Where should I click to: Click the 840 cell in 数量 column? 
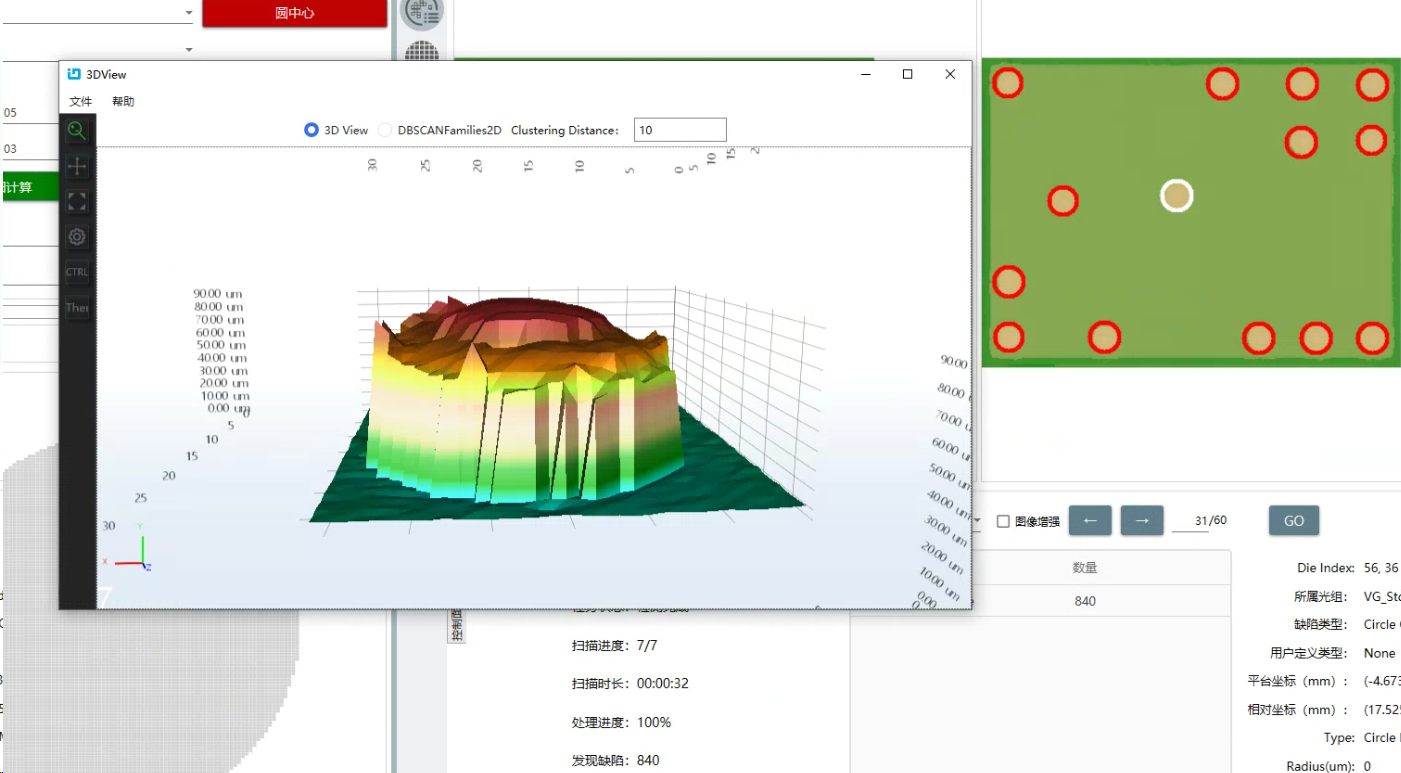point(1085,601)
